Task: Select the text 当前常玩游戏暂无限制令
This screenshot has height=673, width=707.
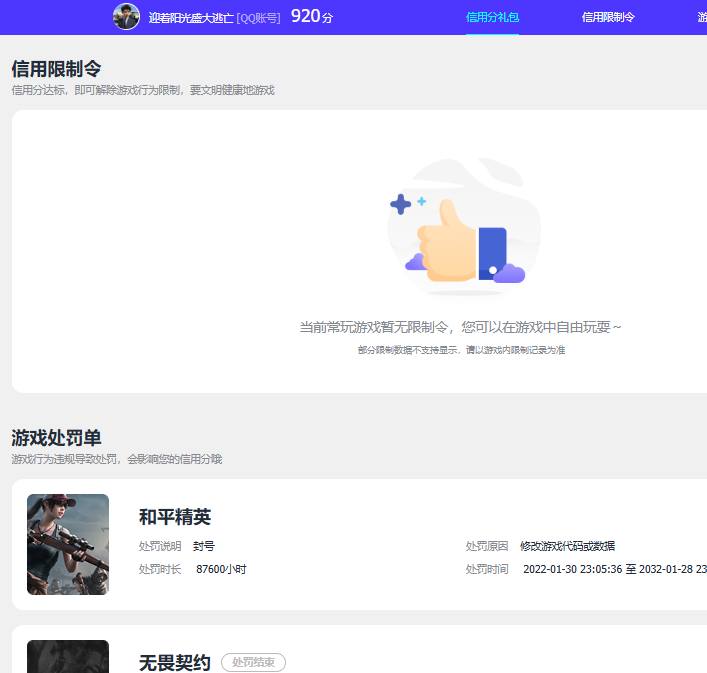Action: (373, 327)
